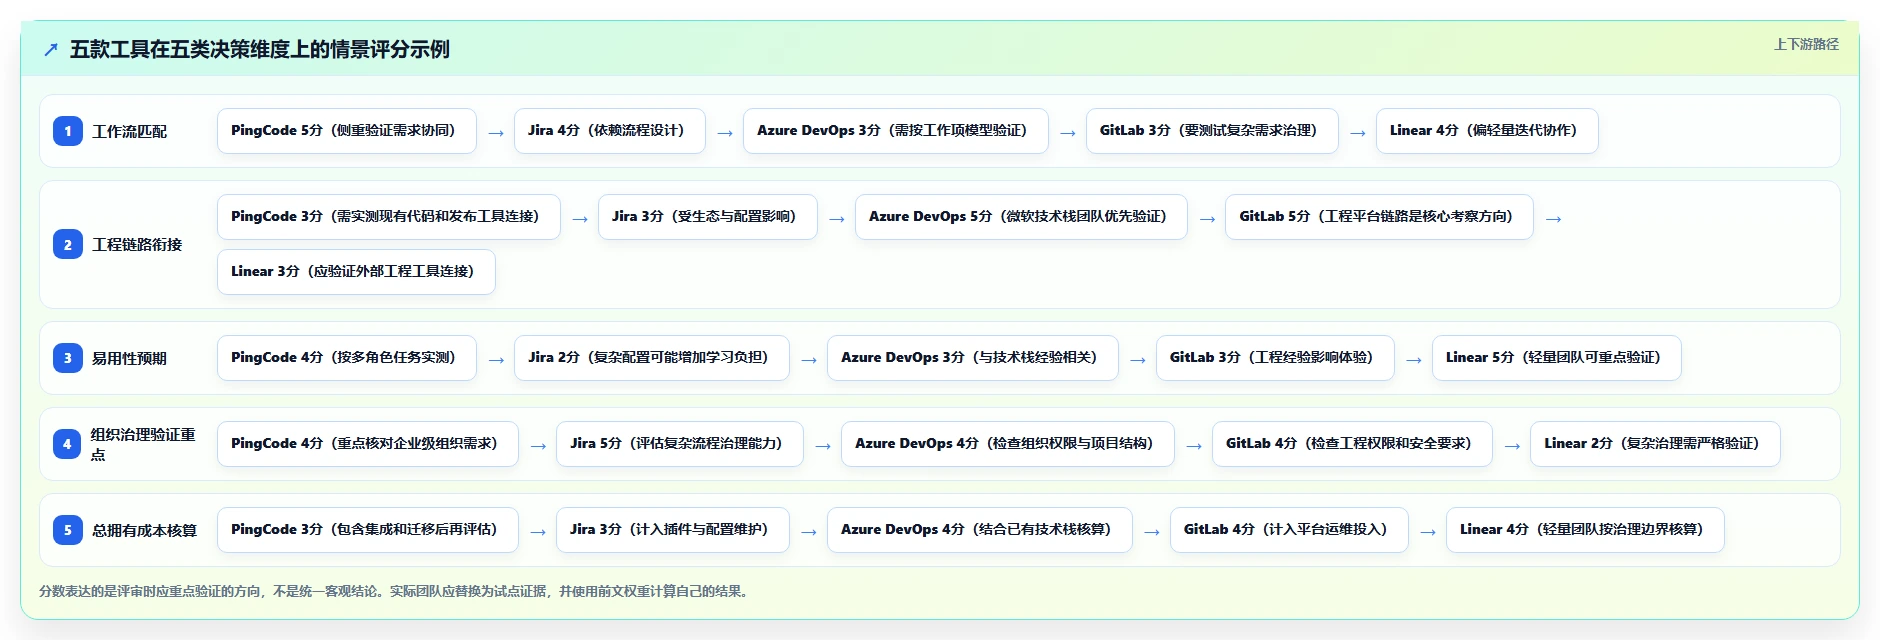
Task: Click the number 3 badge for 易用性预期
Action: [68, 358]
